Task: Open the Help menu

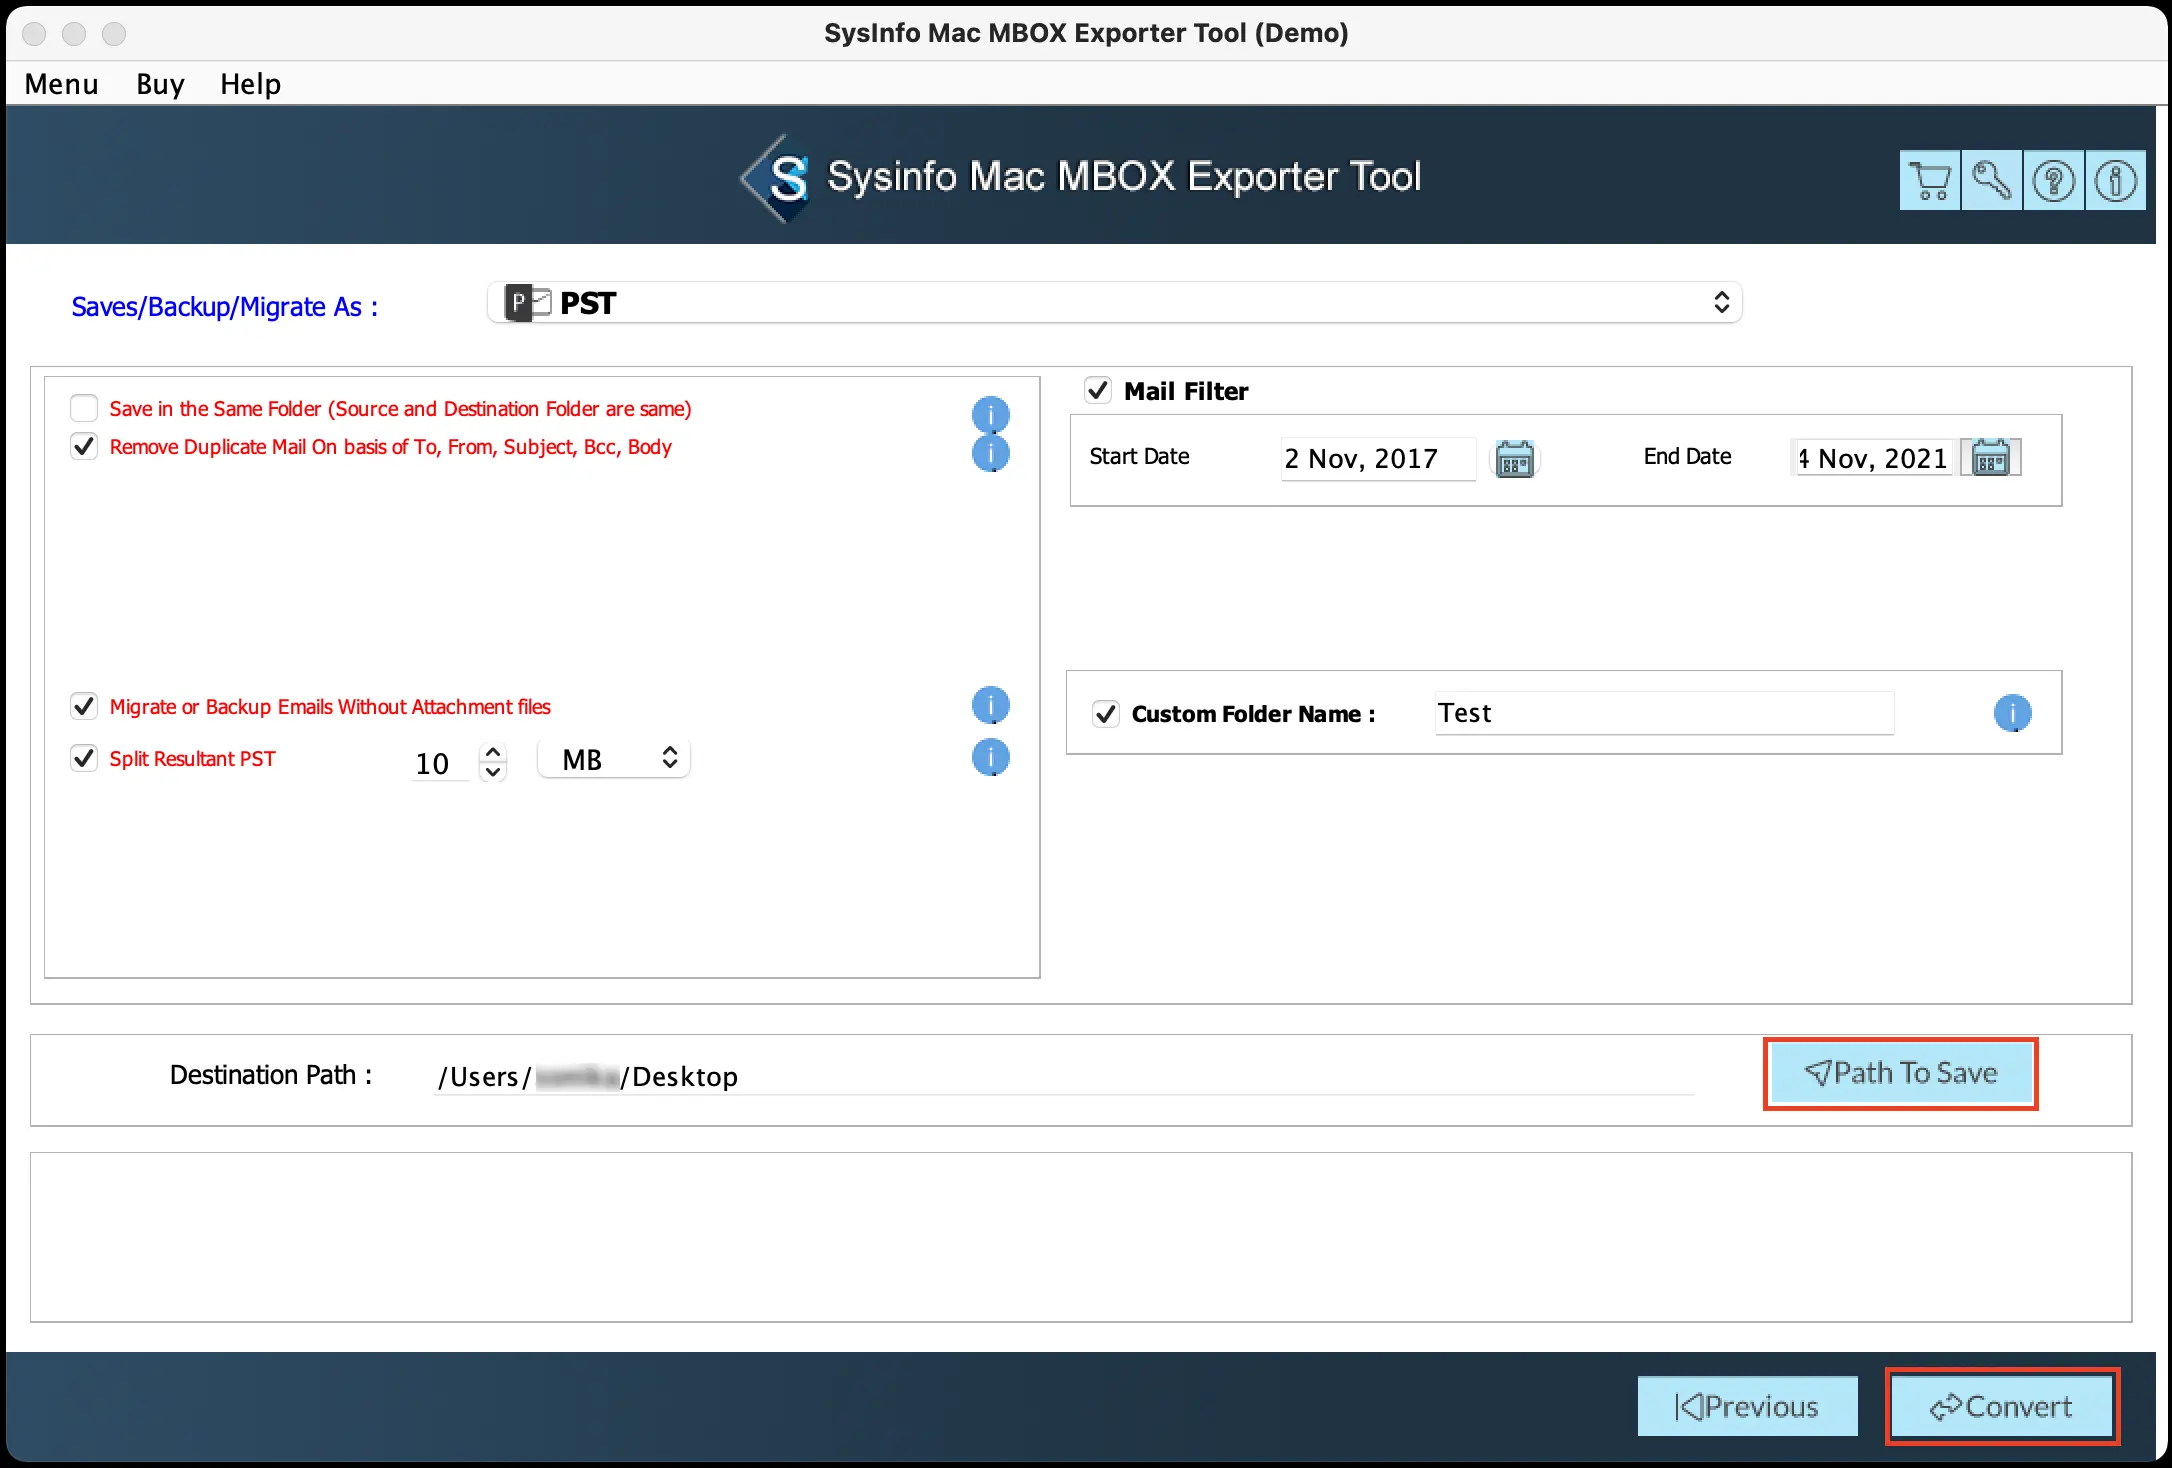Action: [x=250, y=84]
